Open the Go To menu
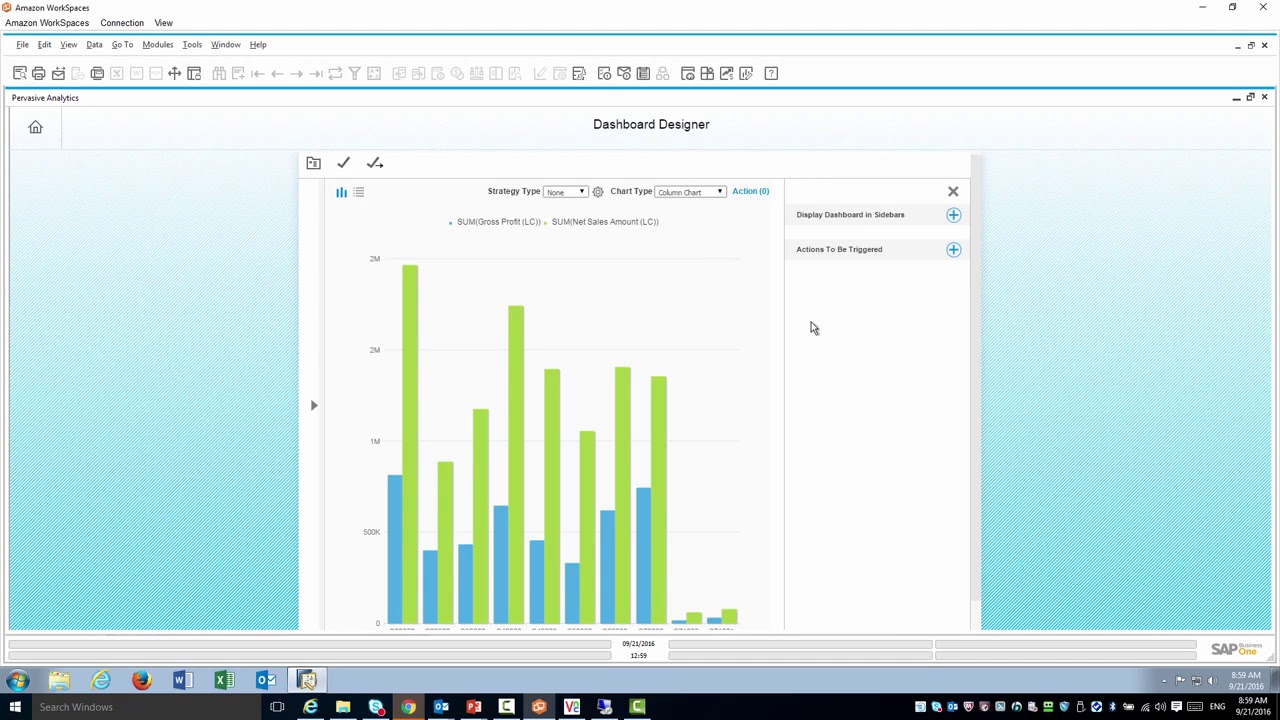 (x=122, y=44)
